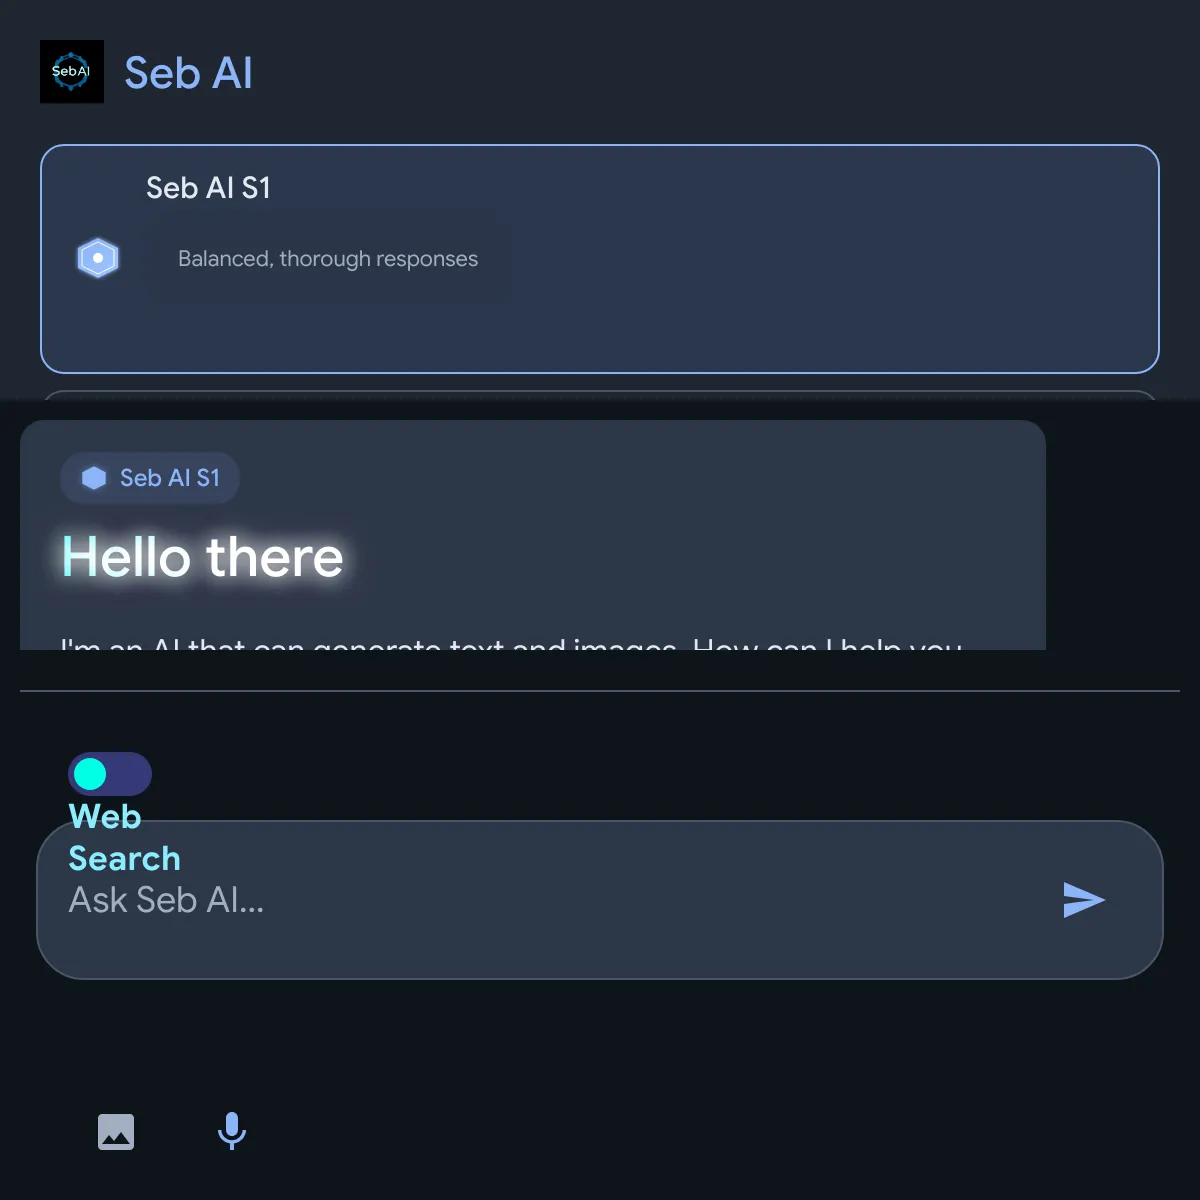1200x1200 pixels.
Task: Click the Hello there heading
Action: pos(203,557)
